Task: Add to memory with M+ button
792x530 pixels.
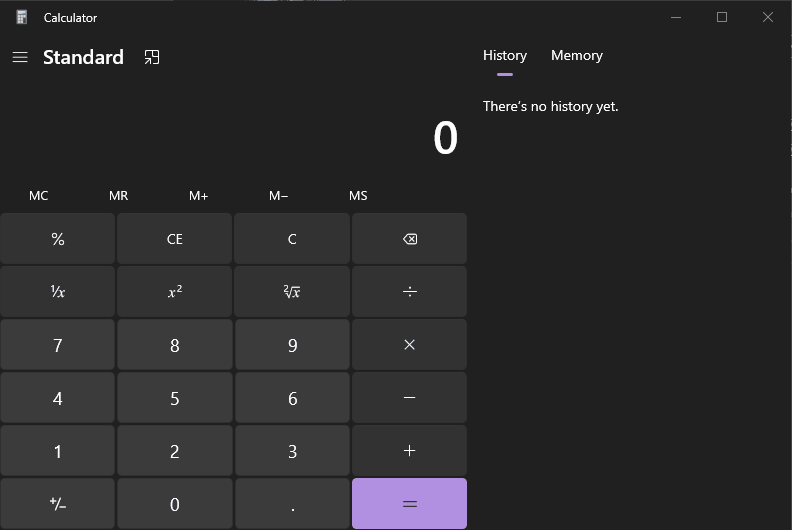Action: point(199,196)
